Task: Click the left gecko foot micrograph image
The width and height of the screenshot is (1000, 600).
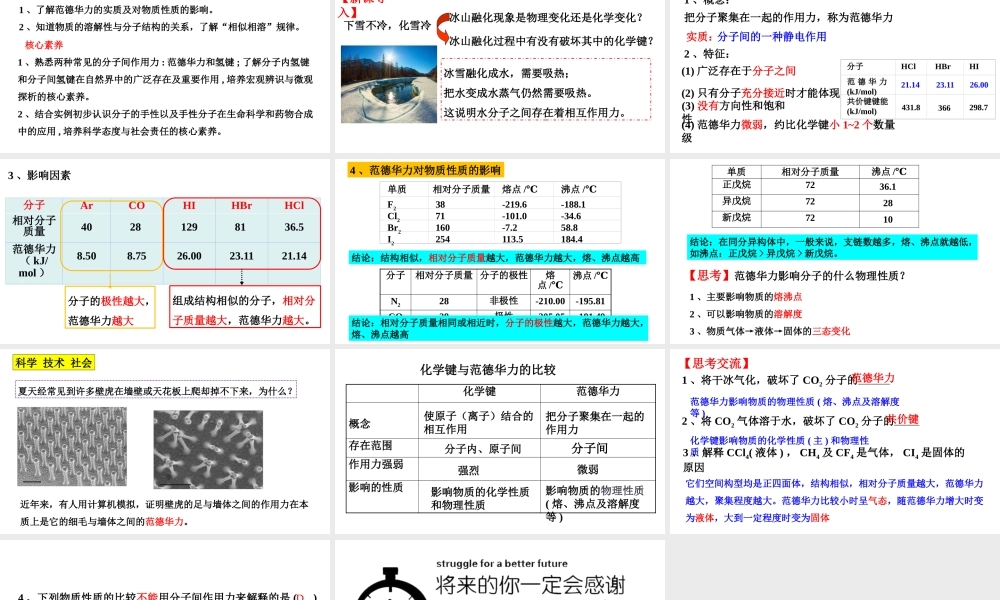Action: tap(71, 446)
